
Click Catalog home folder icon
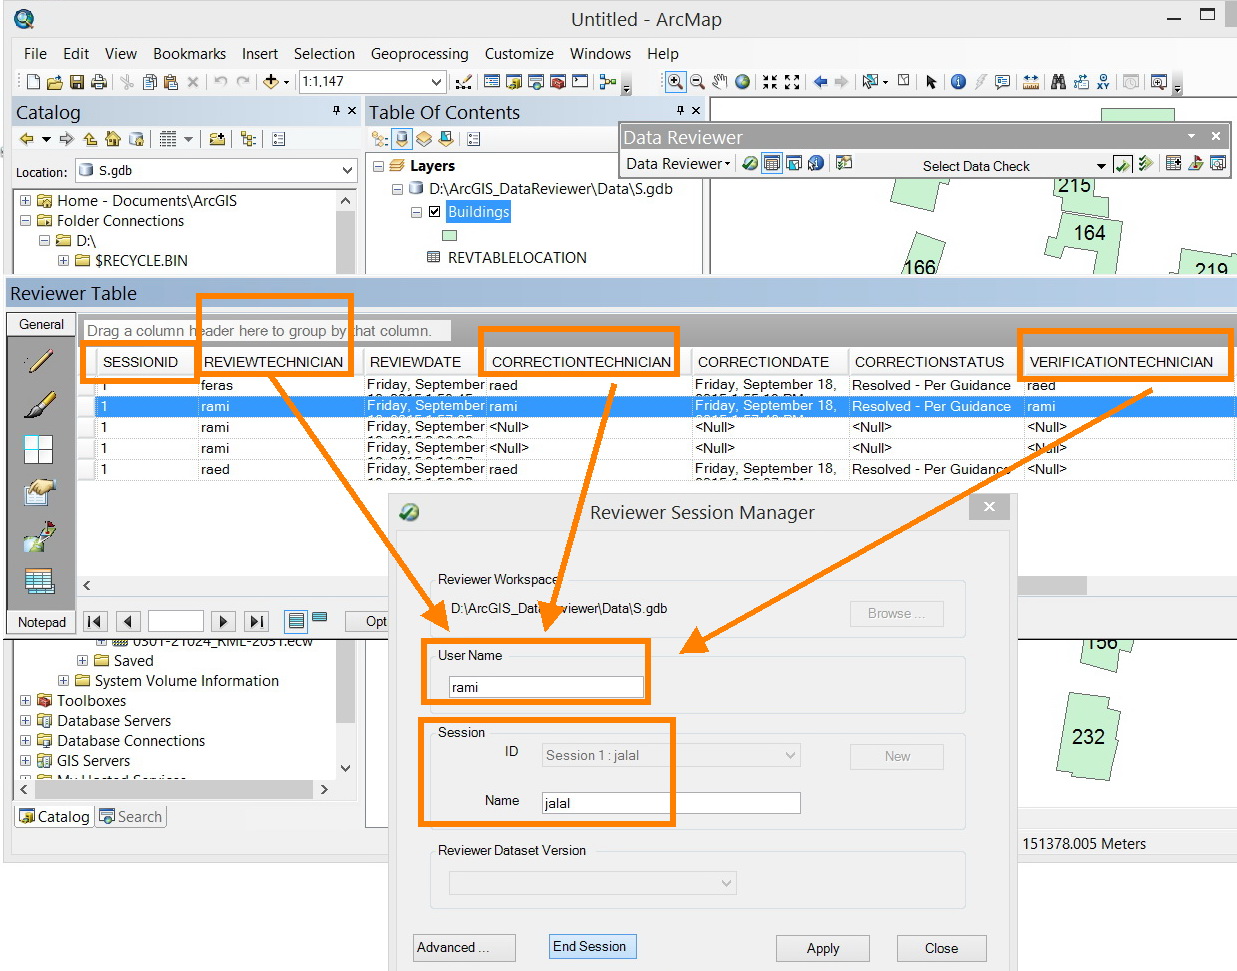pos(113,139)
